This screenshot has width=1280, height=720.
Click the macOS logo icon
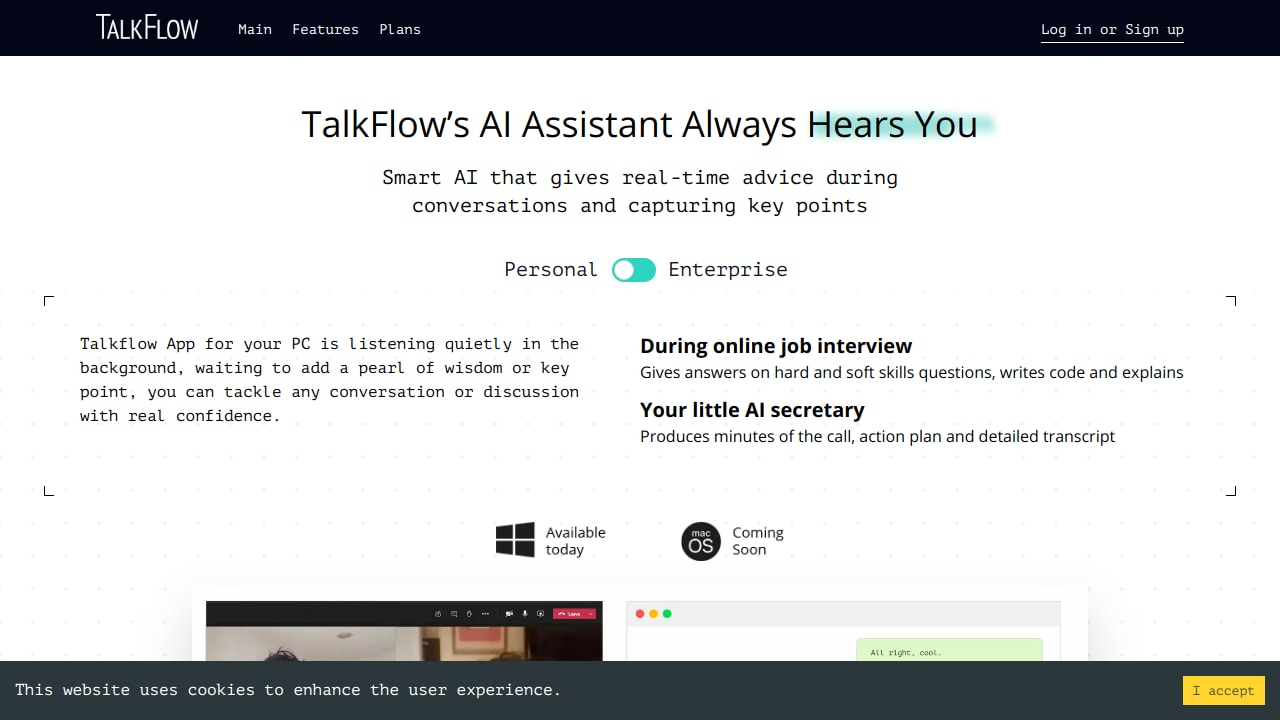[701, 541]
